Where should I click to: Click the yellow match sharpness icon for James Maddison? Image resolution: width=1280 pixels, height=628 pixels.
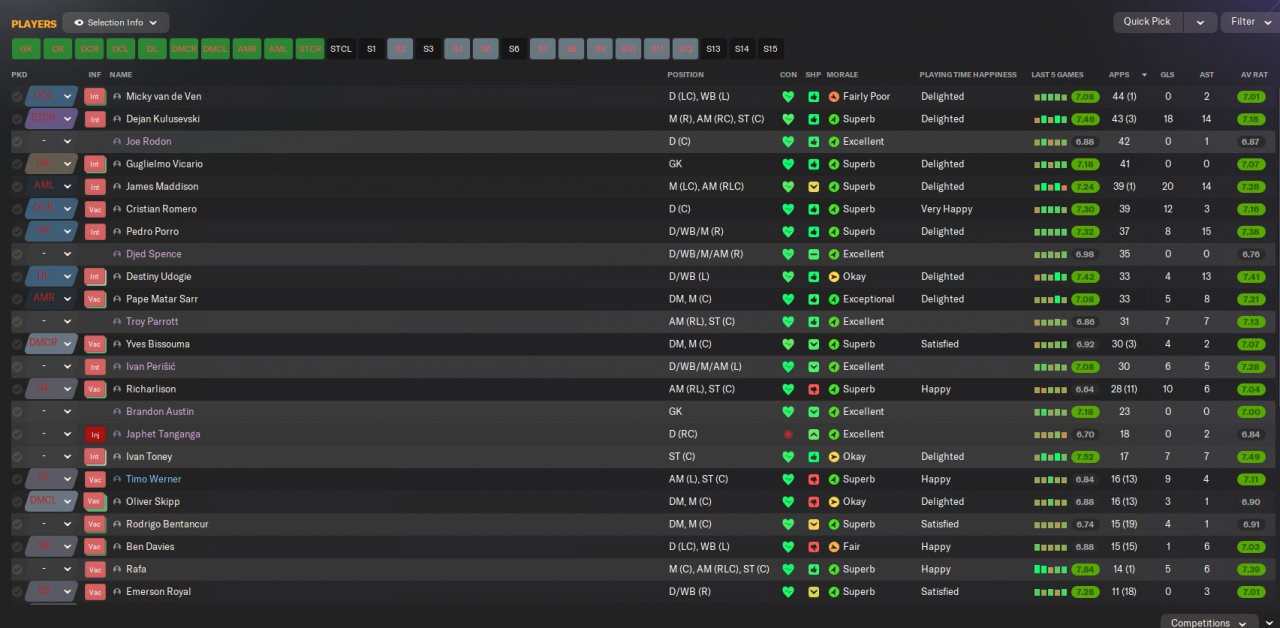pos(814,187)
